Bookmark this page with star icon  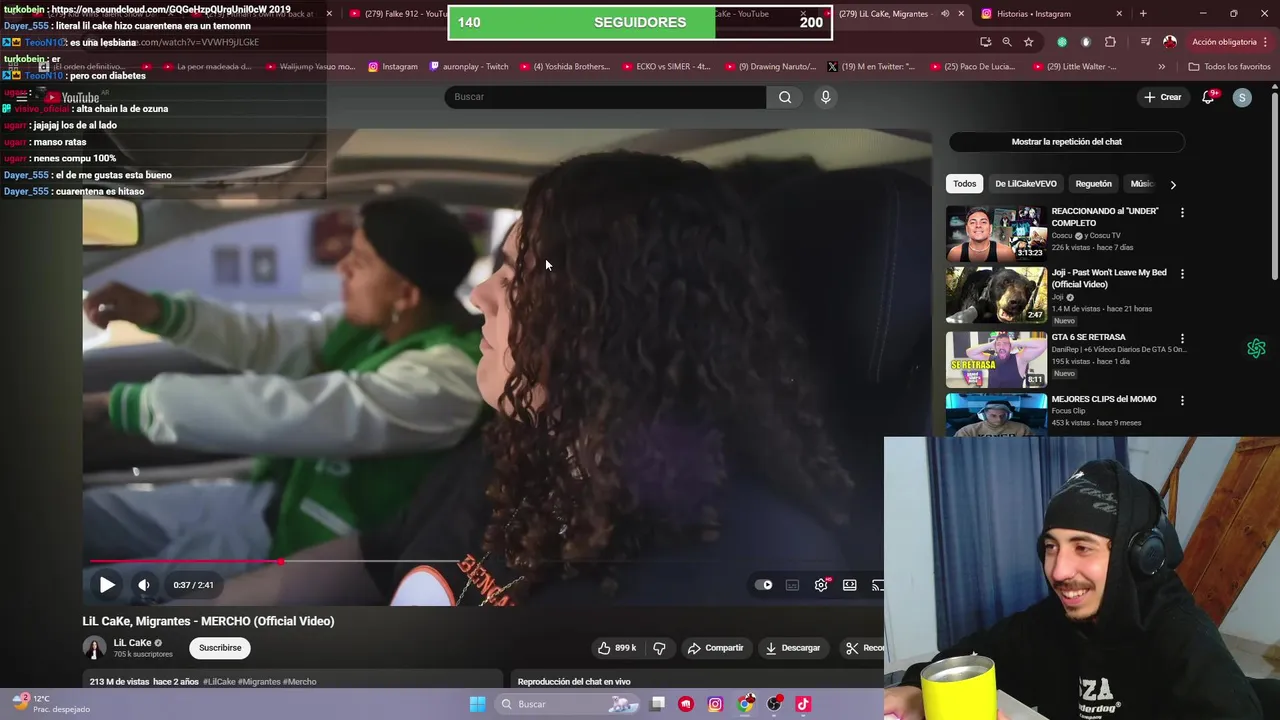click(x=1028, y=42)
